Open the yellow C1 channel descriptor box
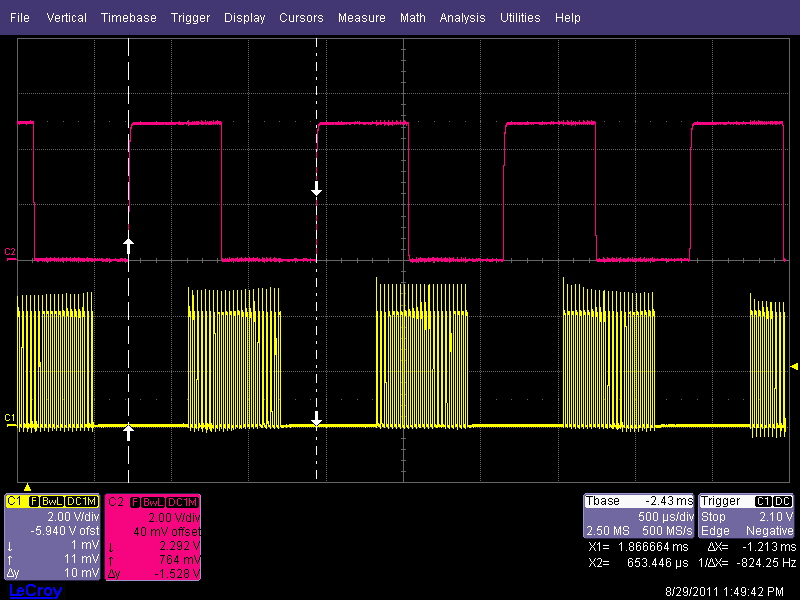The height and width of the screenshot is (600, 800). pyautogui.click(x=53, y=536)
